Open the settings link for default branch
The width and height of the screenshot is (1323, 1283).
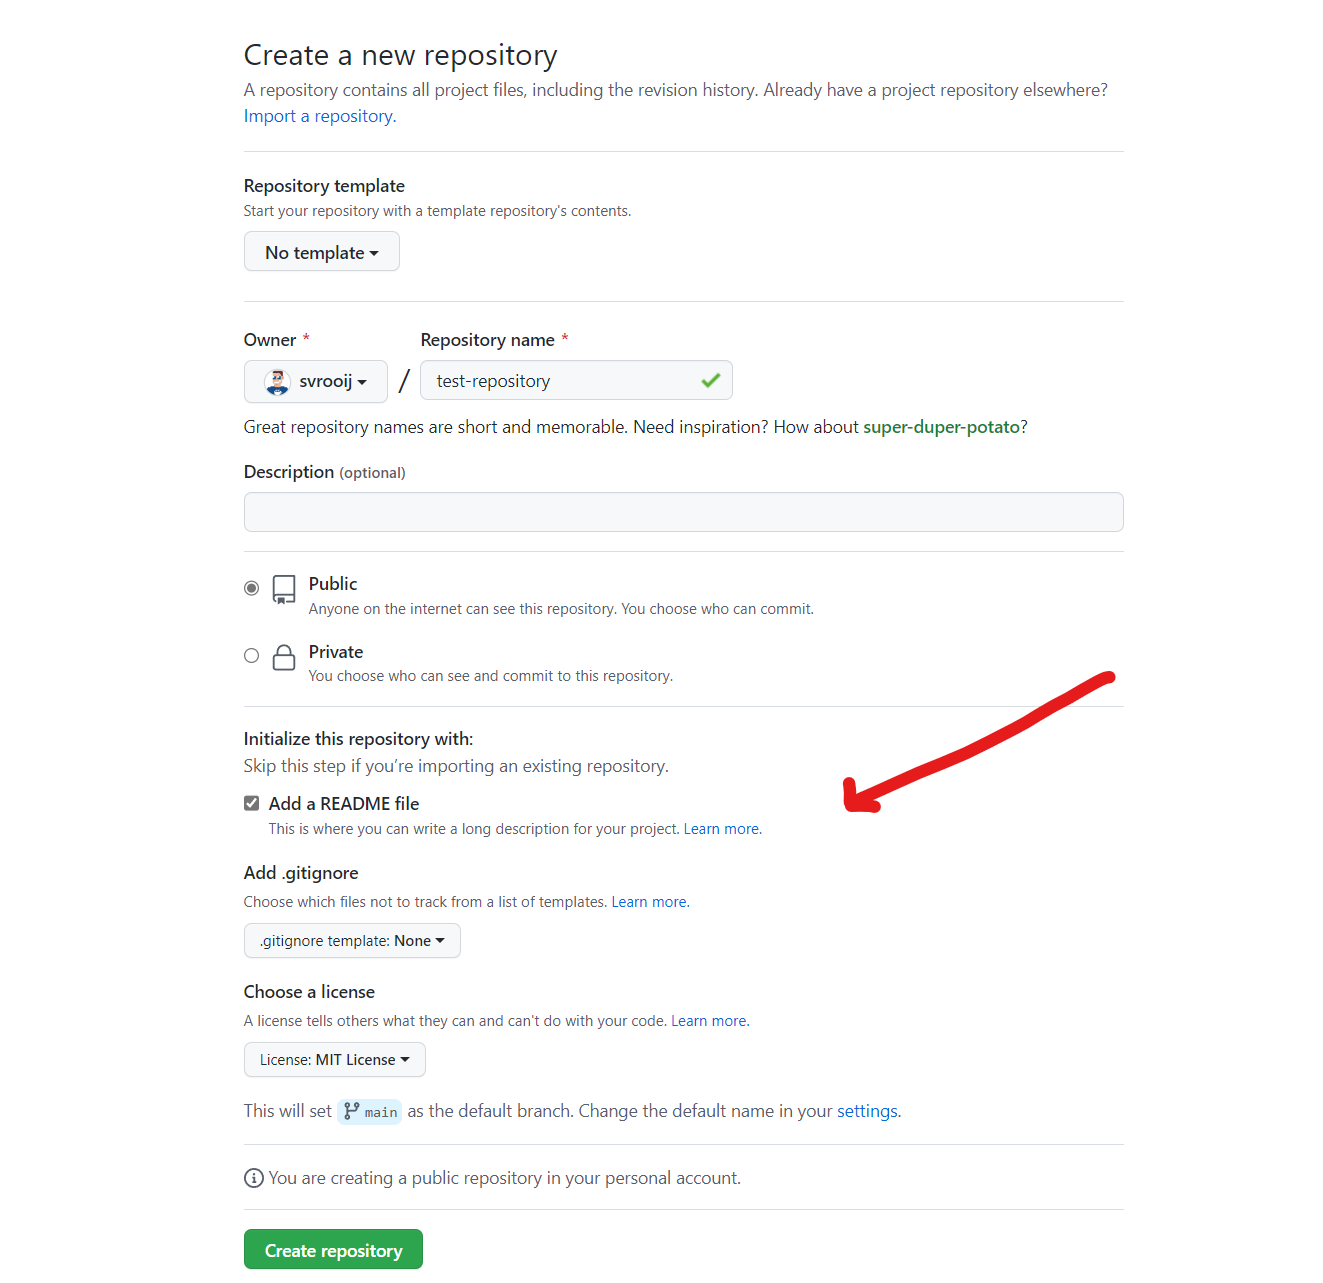click(866, 1110)
